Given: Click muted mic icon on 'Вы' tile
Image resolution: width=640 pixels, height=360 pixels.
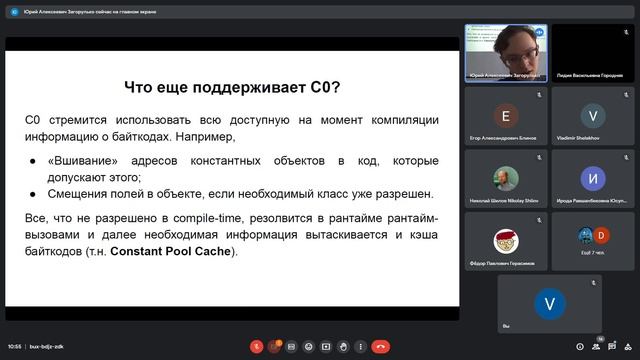Looking at the screenshot, I should click(x=594, y=282).
